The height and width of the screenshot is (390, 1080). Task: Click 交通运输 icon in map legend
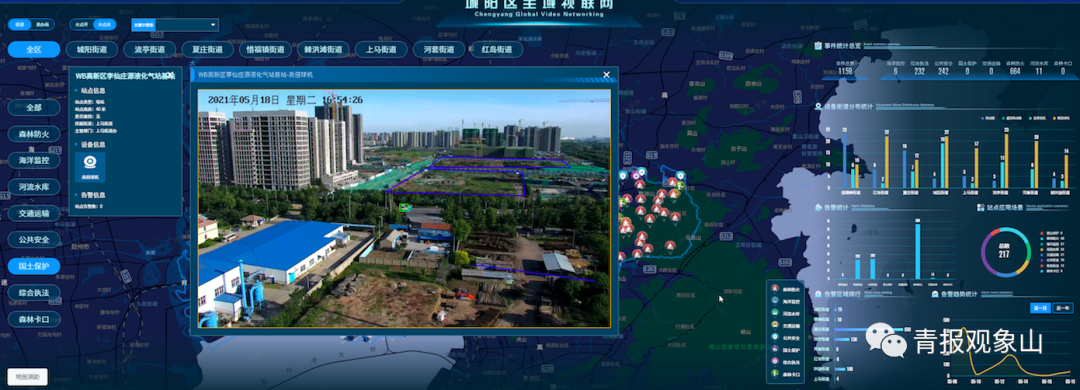[x=776, y=326]
